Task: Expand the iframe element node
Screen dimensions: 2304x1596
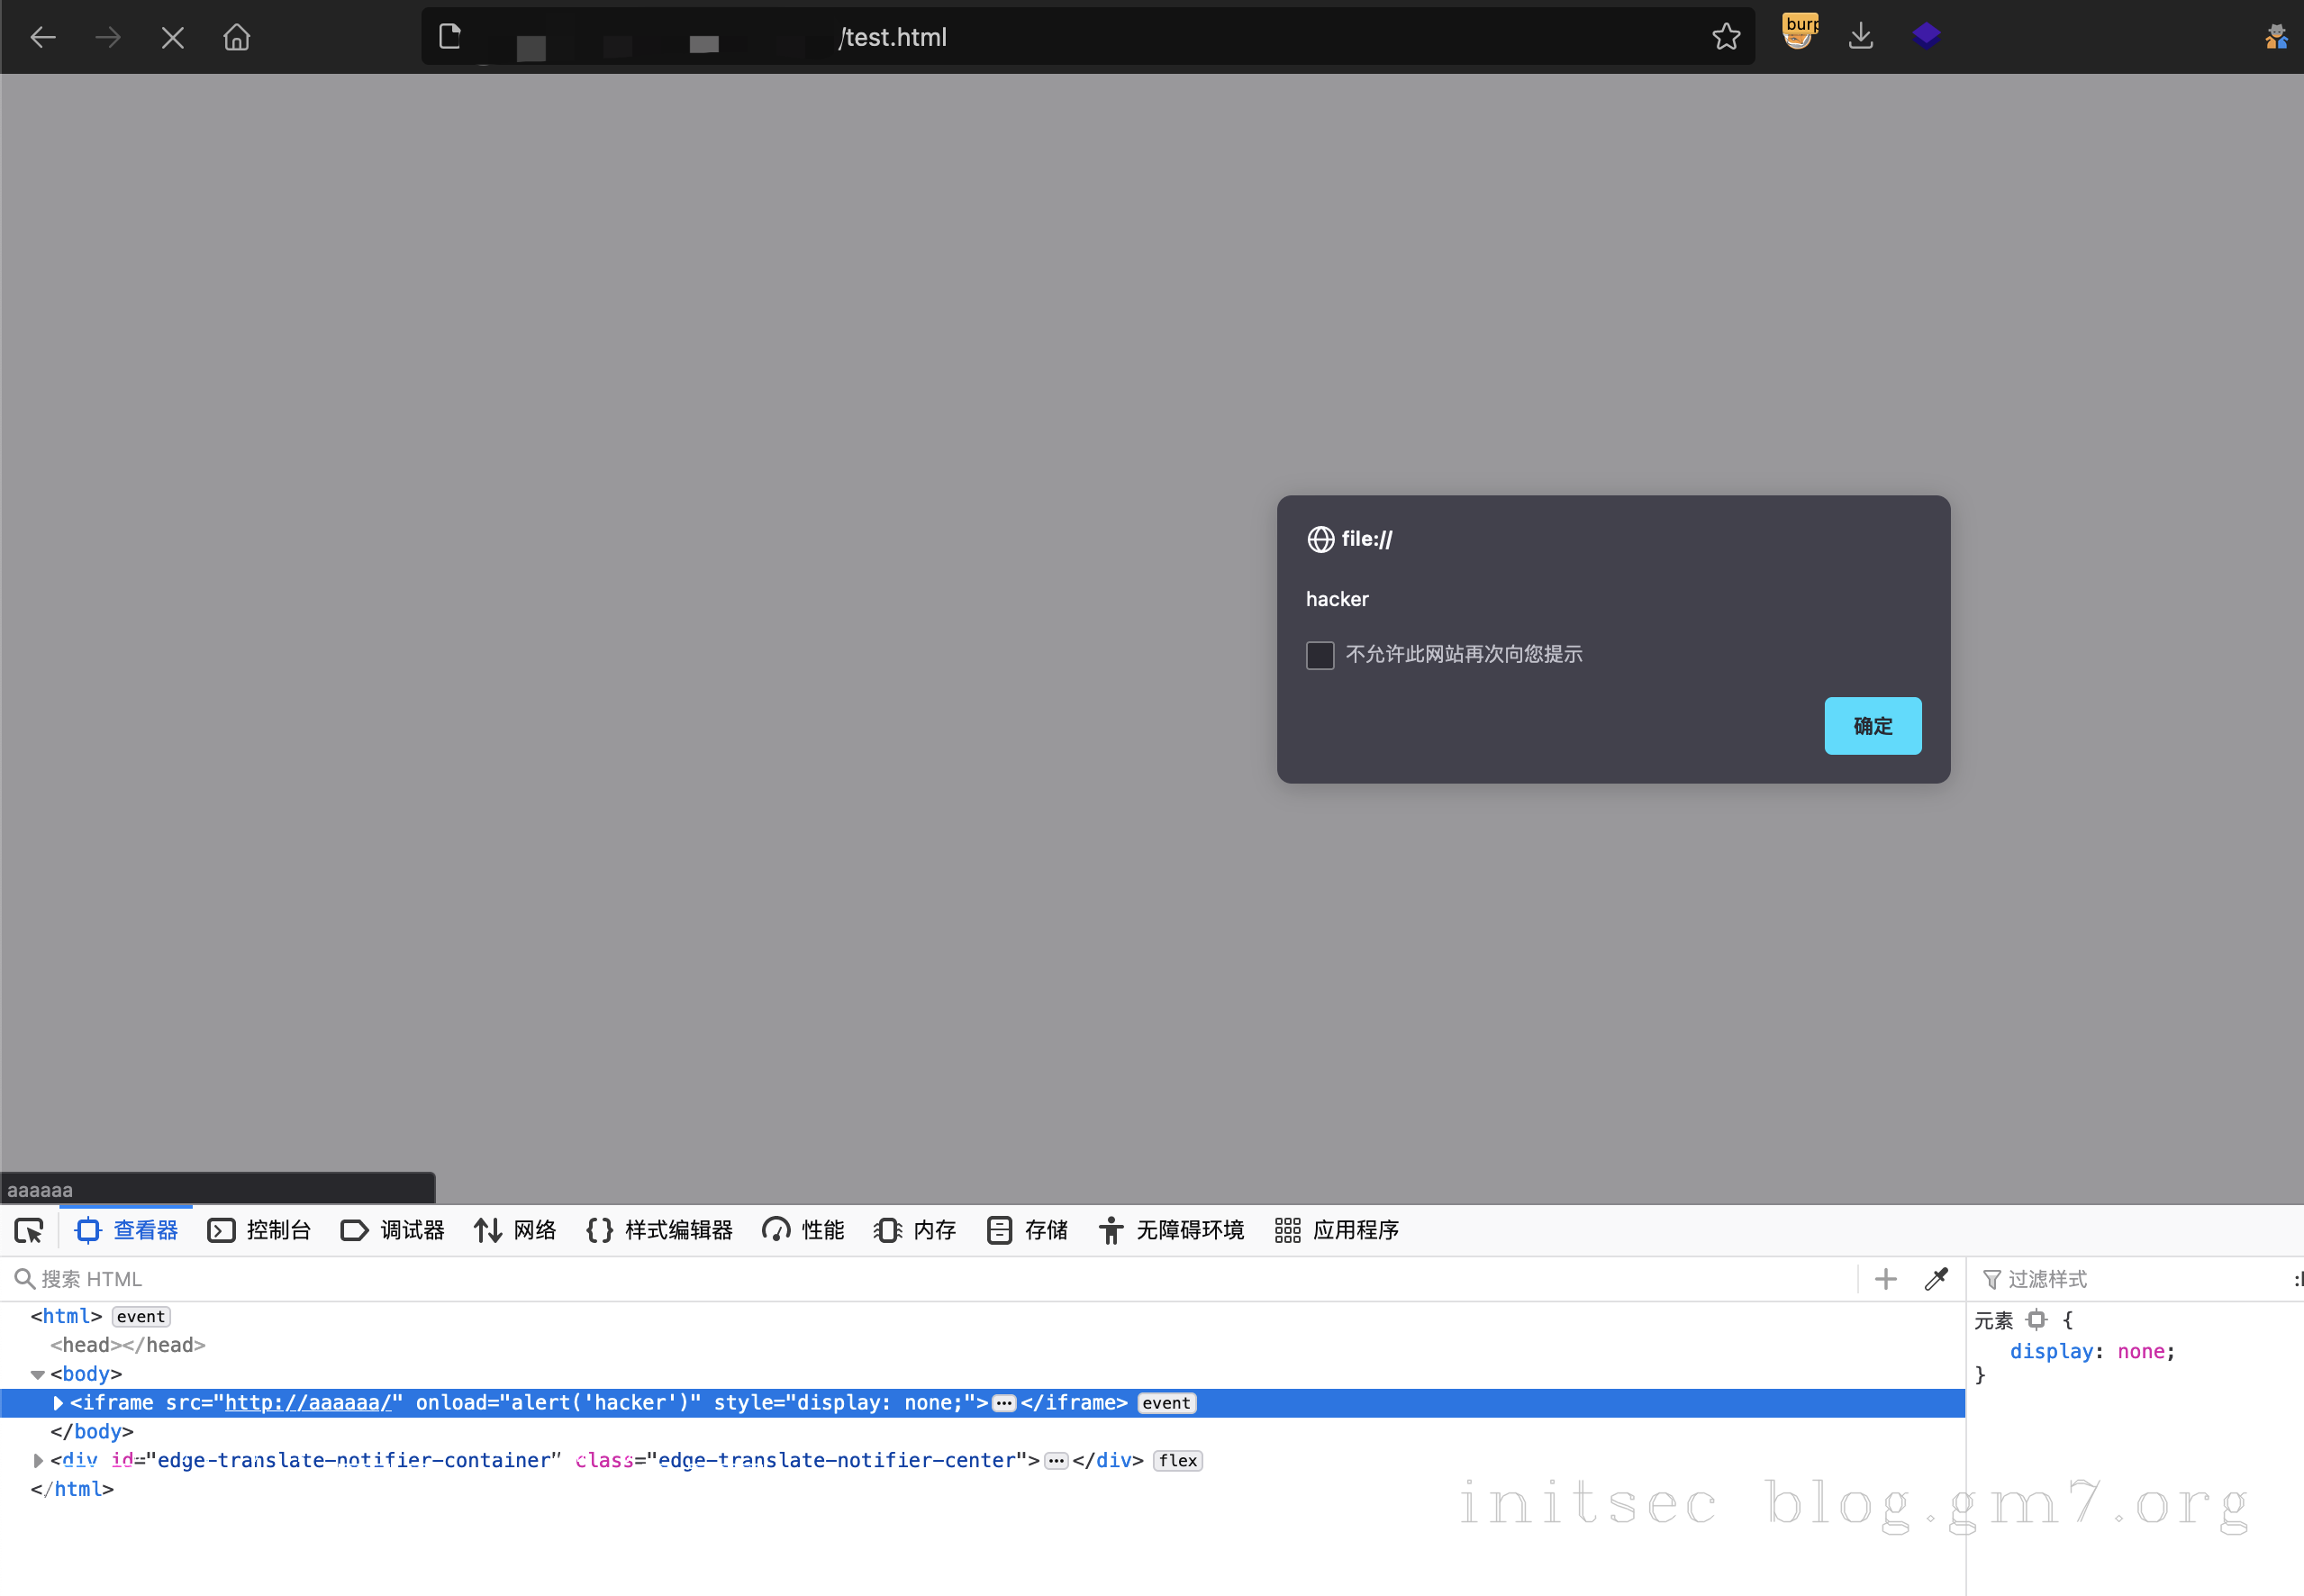Action: [58, 1403]
